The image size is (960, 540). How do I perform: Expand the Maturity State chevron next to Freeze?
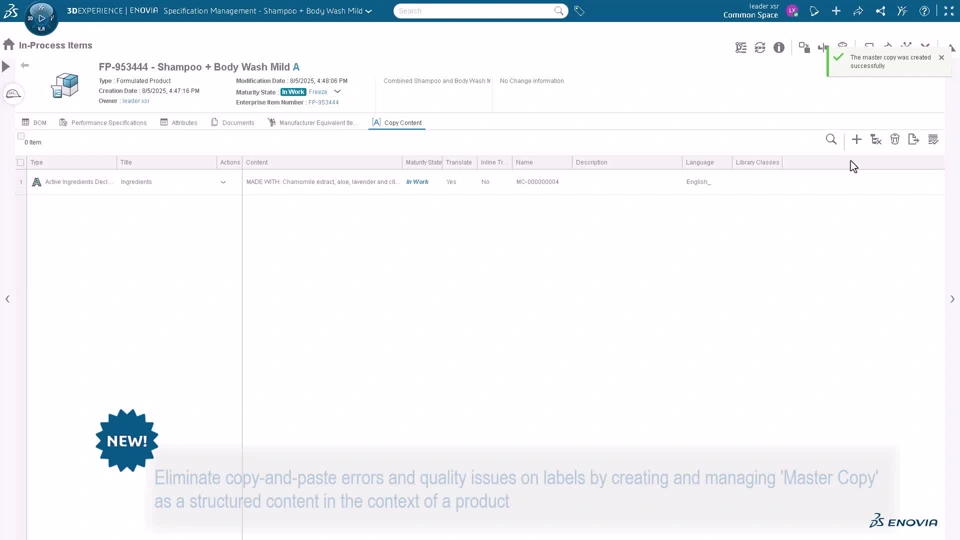pos(337,92)
